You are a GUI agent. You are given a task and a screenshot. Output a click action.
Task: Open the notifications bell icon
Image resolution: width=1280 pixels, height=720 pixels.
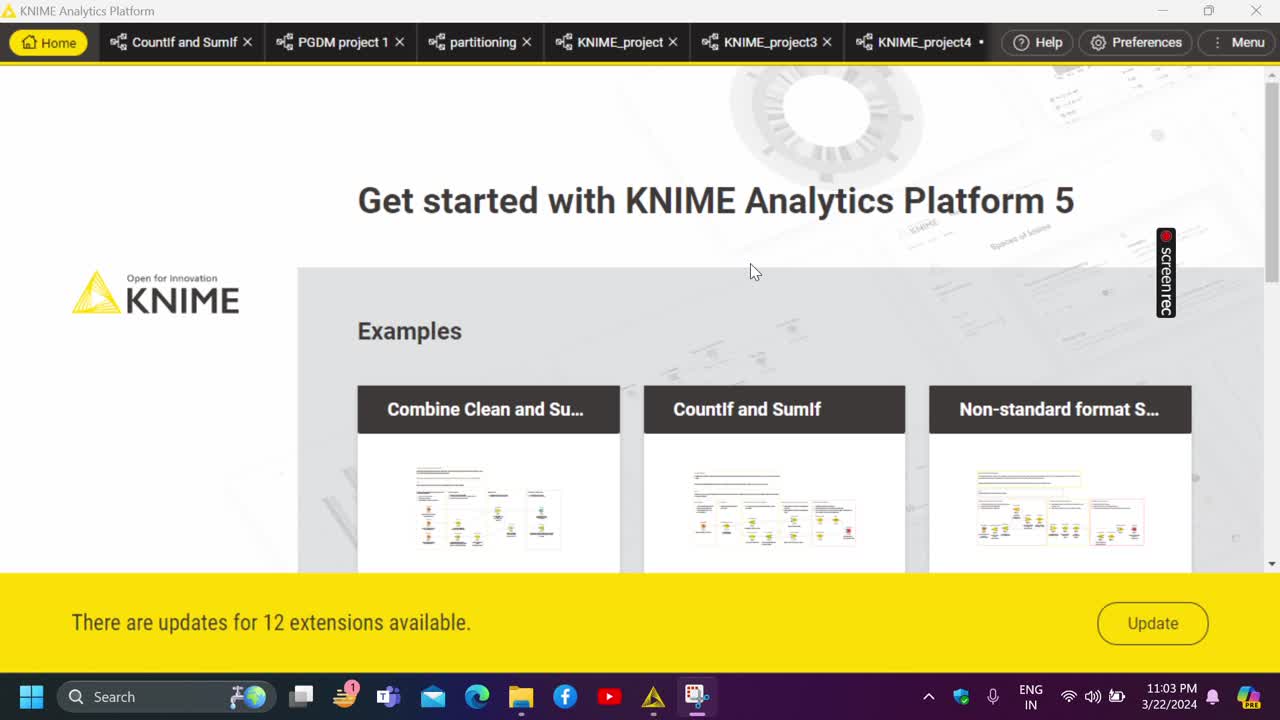click(x=1213, y=697)
